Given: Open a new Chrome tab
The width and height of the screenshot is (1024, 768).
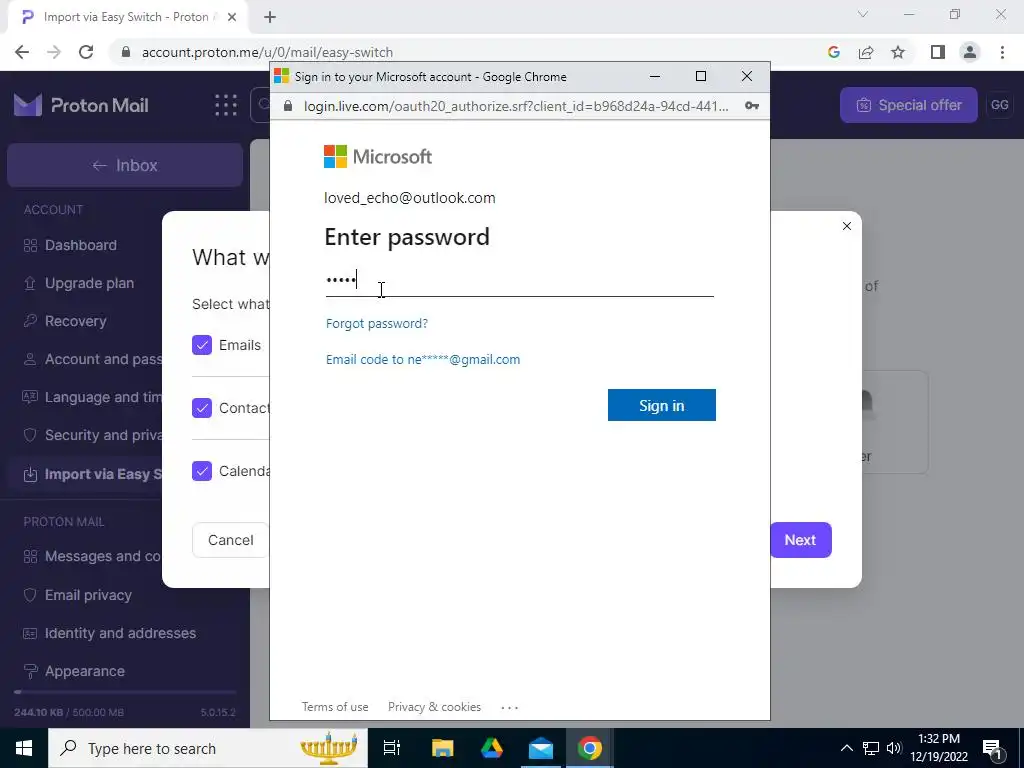Looking at the screenshot, I should (270, 18).
